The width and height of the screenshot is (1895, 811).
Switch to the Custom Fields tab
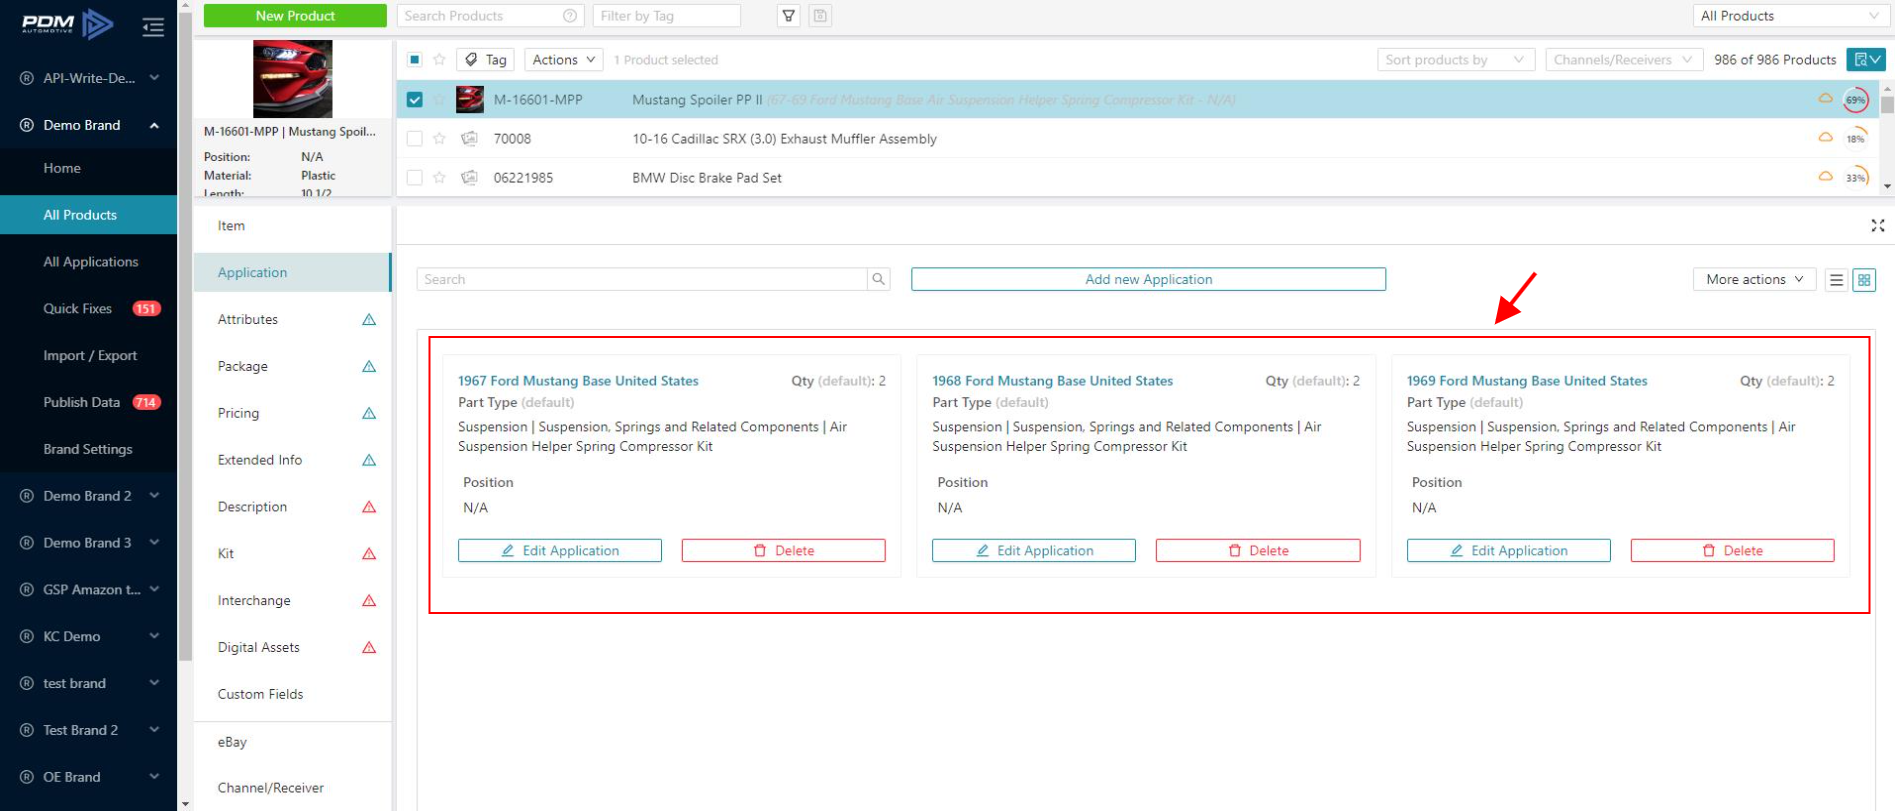(x=292, y=695)
